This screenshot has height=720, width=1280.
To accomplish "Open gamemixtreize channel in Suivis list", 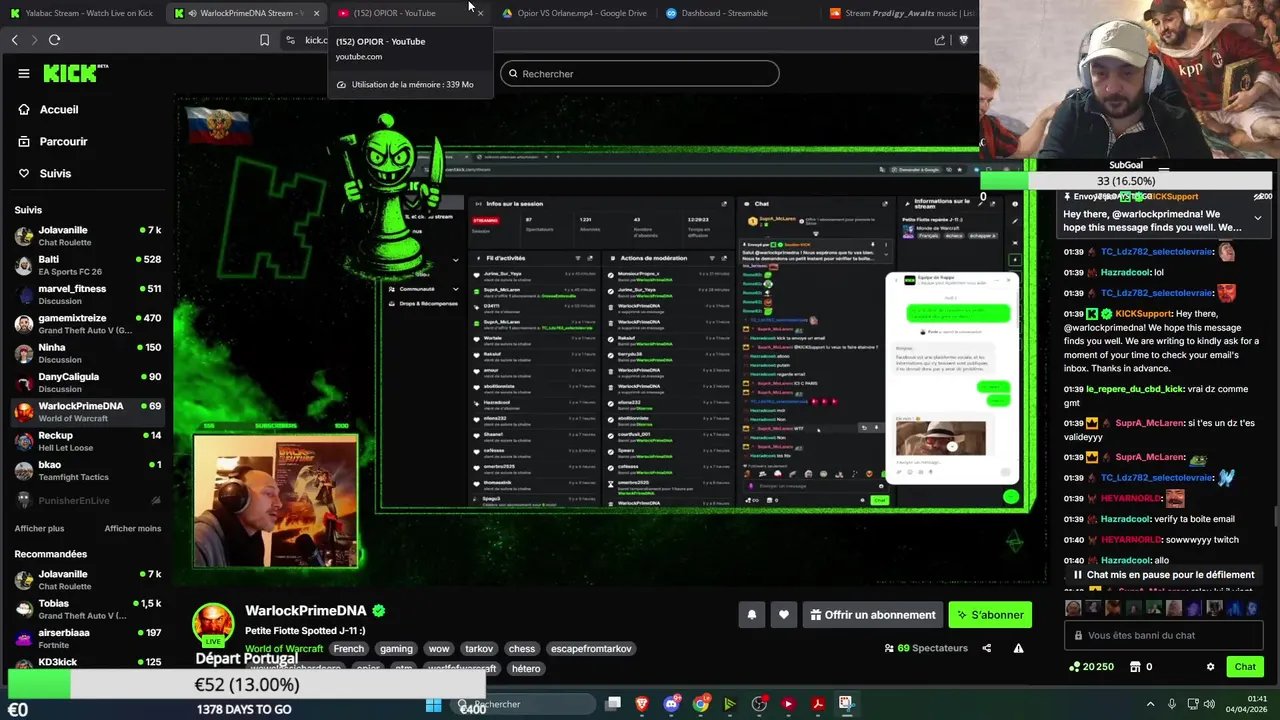I will point(88,324).
